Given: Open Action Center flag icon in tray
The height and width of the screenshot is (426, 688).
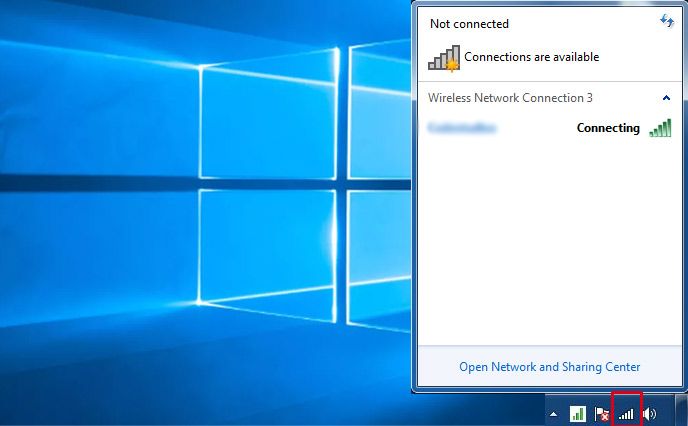Looking at the screenshot, I should pos(602,414).
